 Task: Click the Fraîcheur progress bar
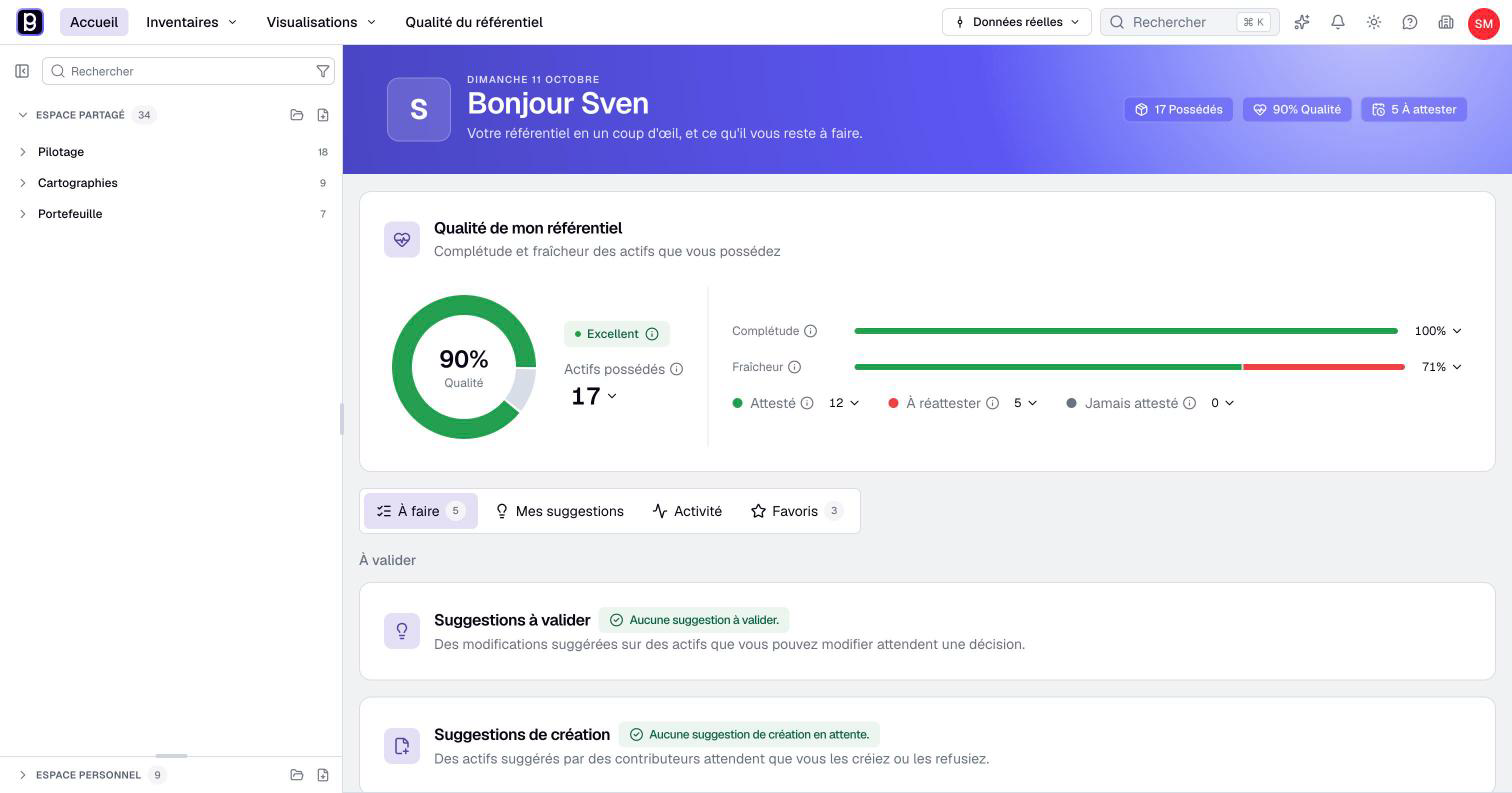point(1129,367)
